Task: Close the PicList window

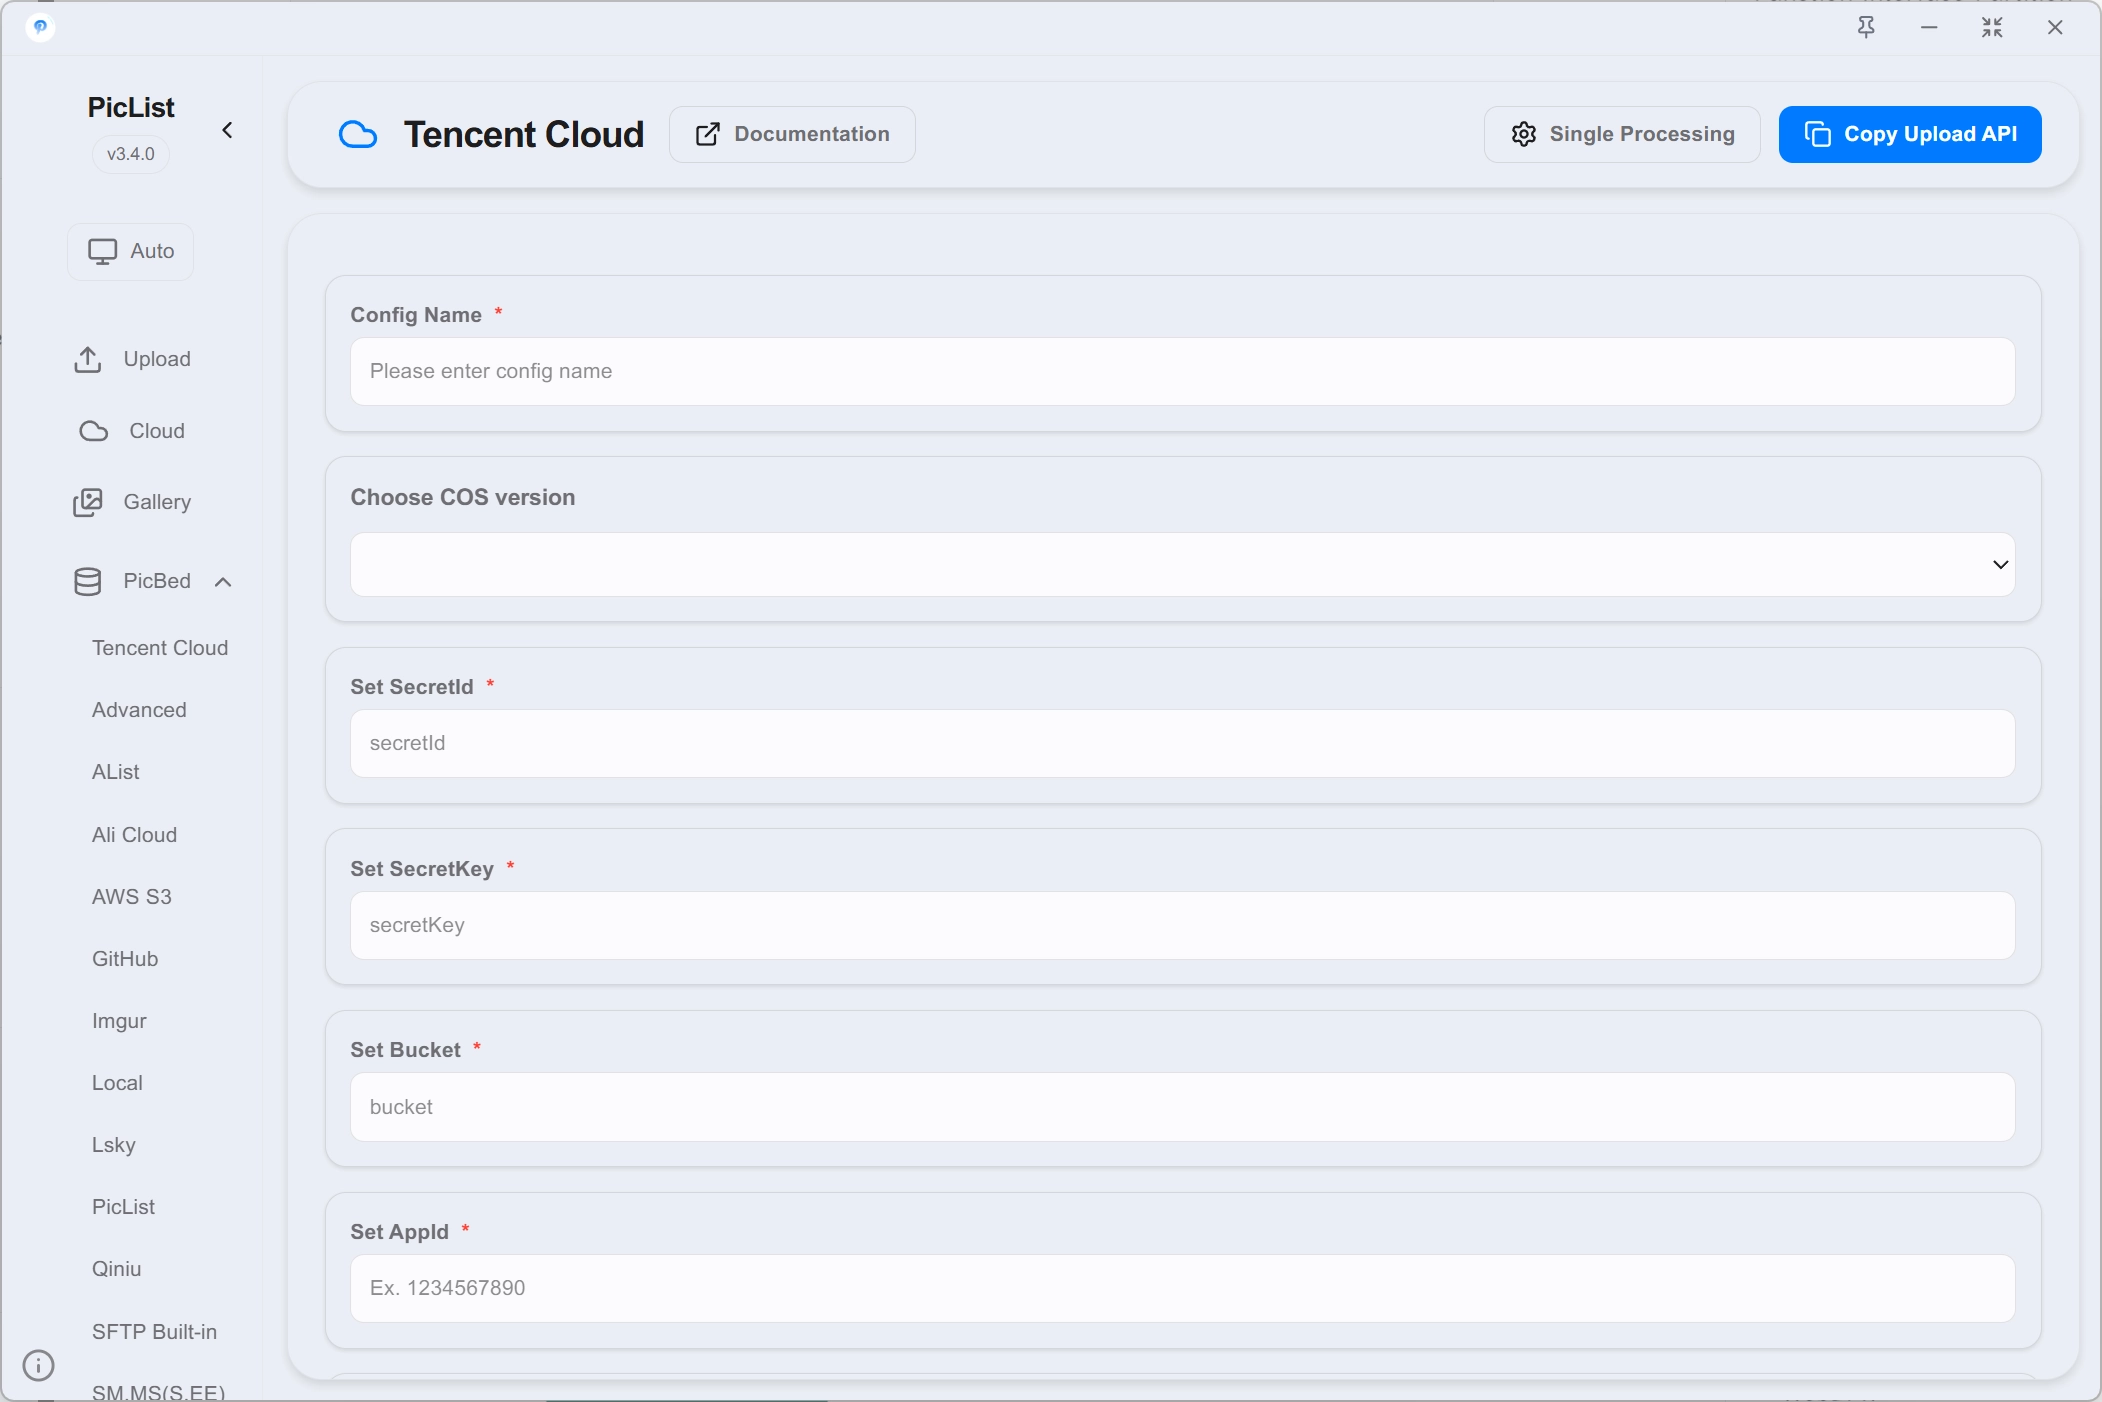Action: 2055,27
